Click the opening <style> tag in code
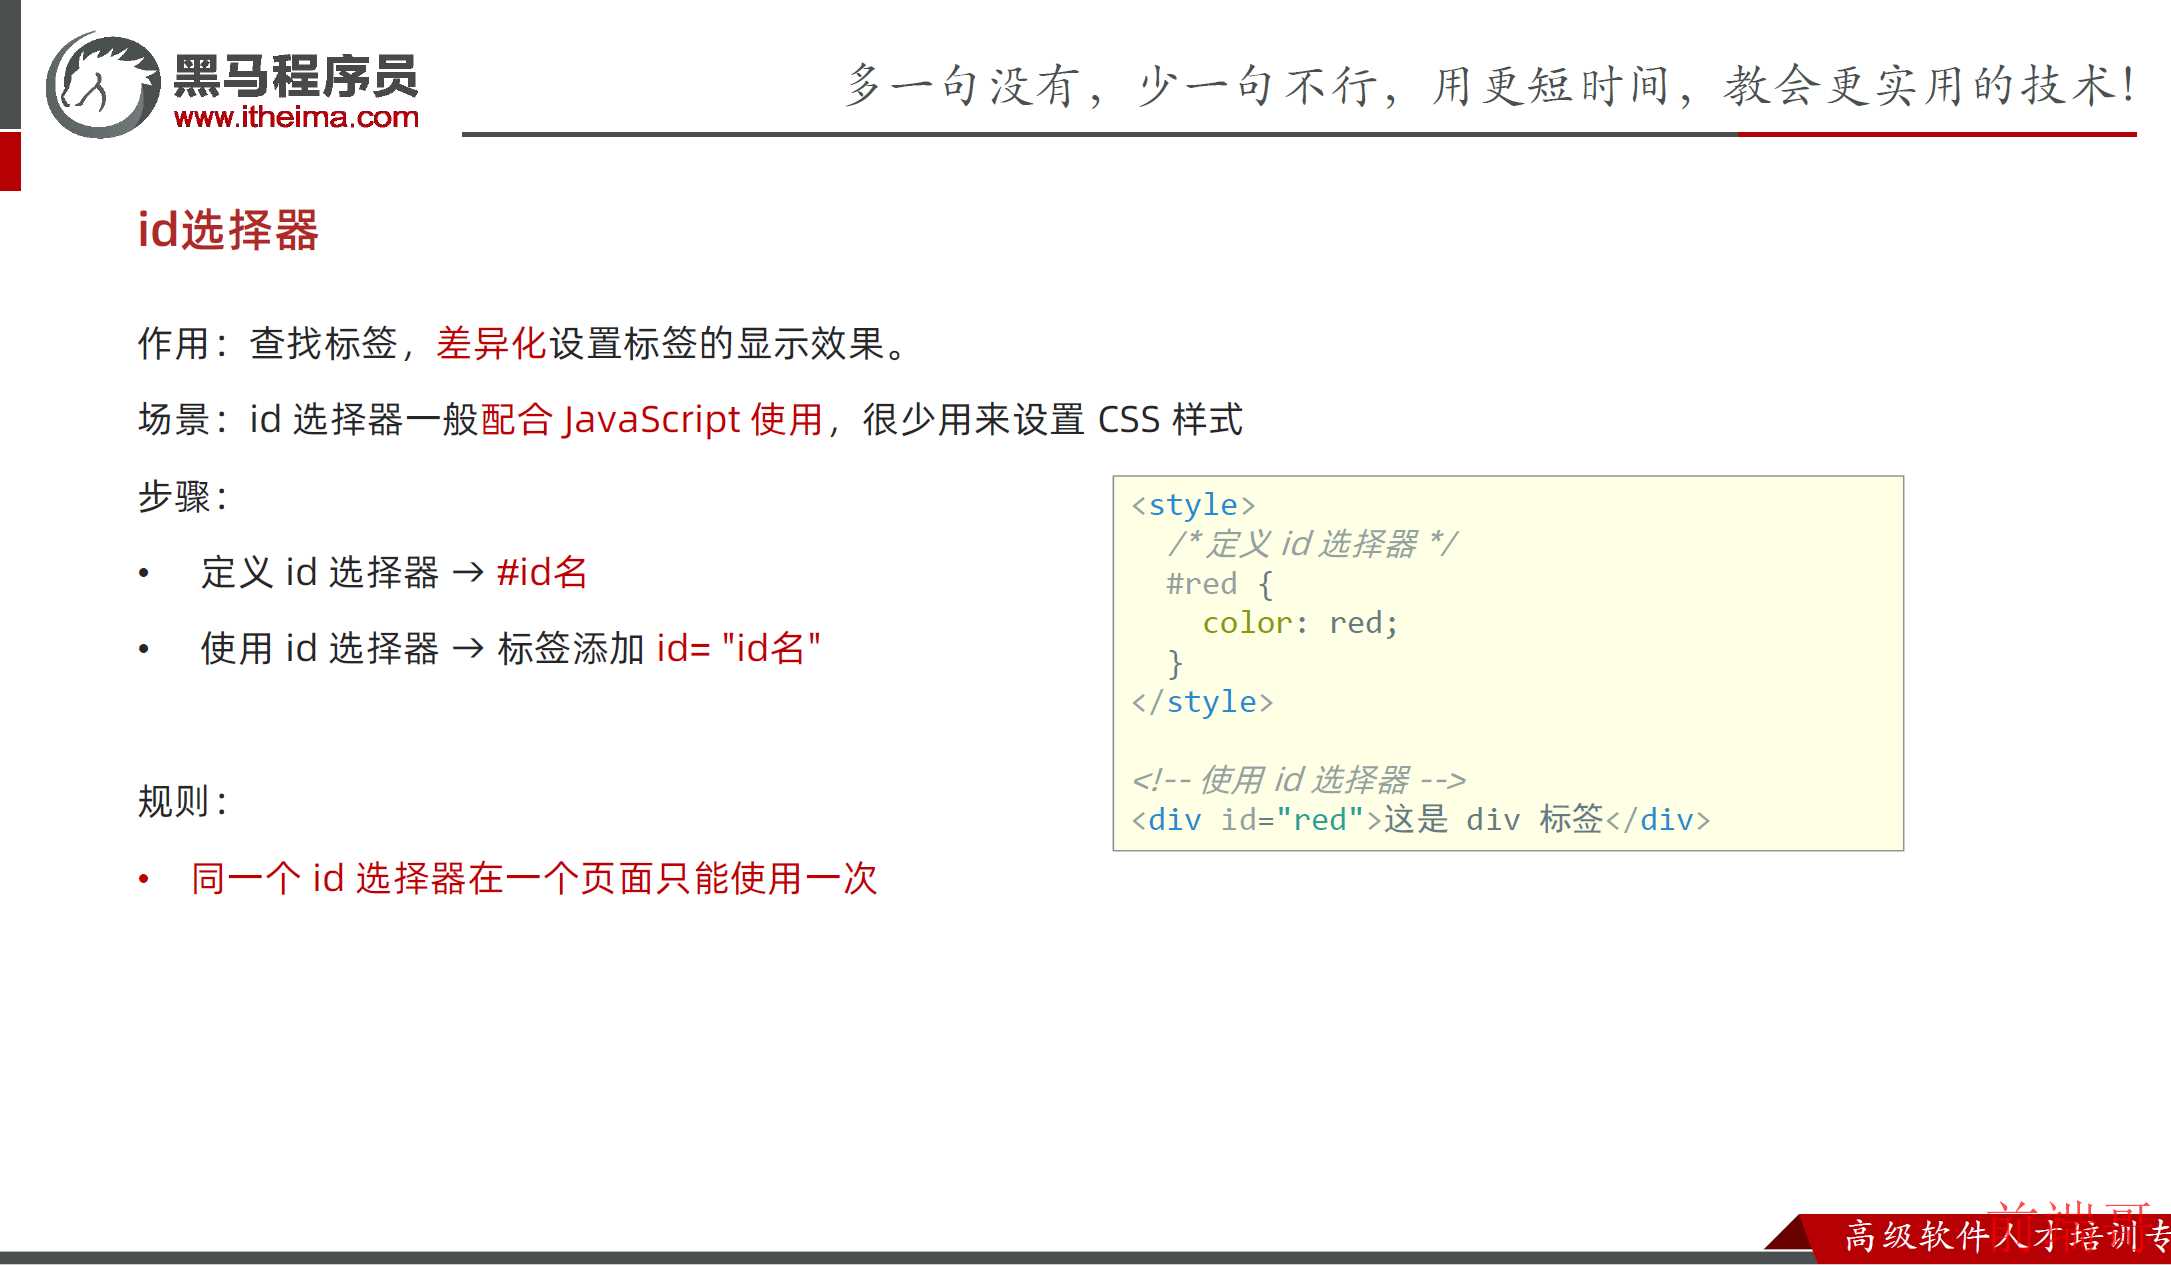2171x1265 pixels. pos(1193,505)
